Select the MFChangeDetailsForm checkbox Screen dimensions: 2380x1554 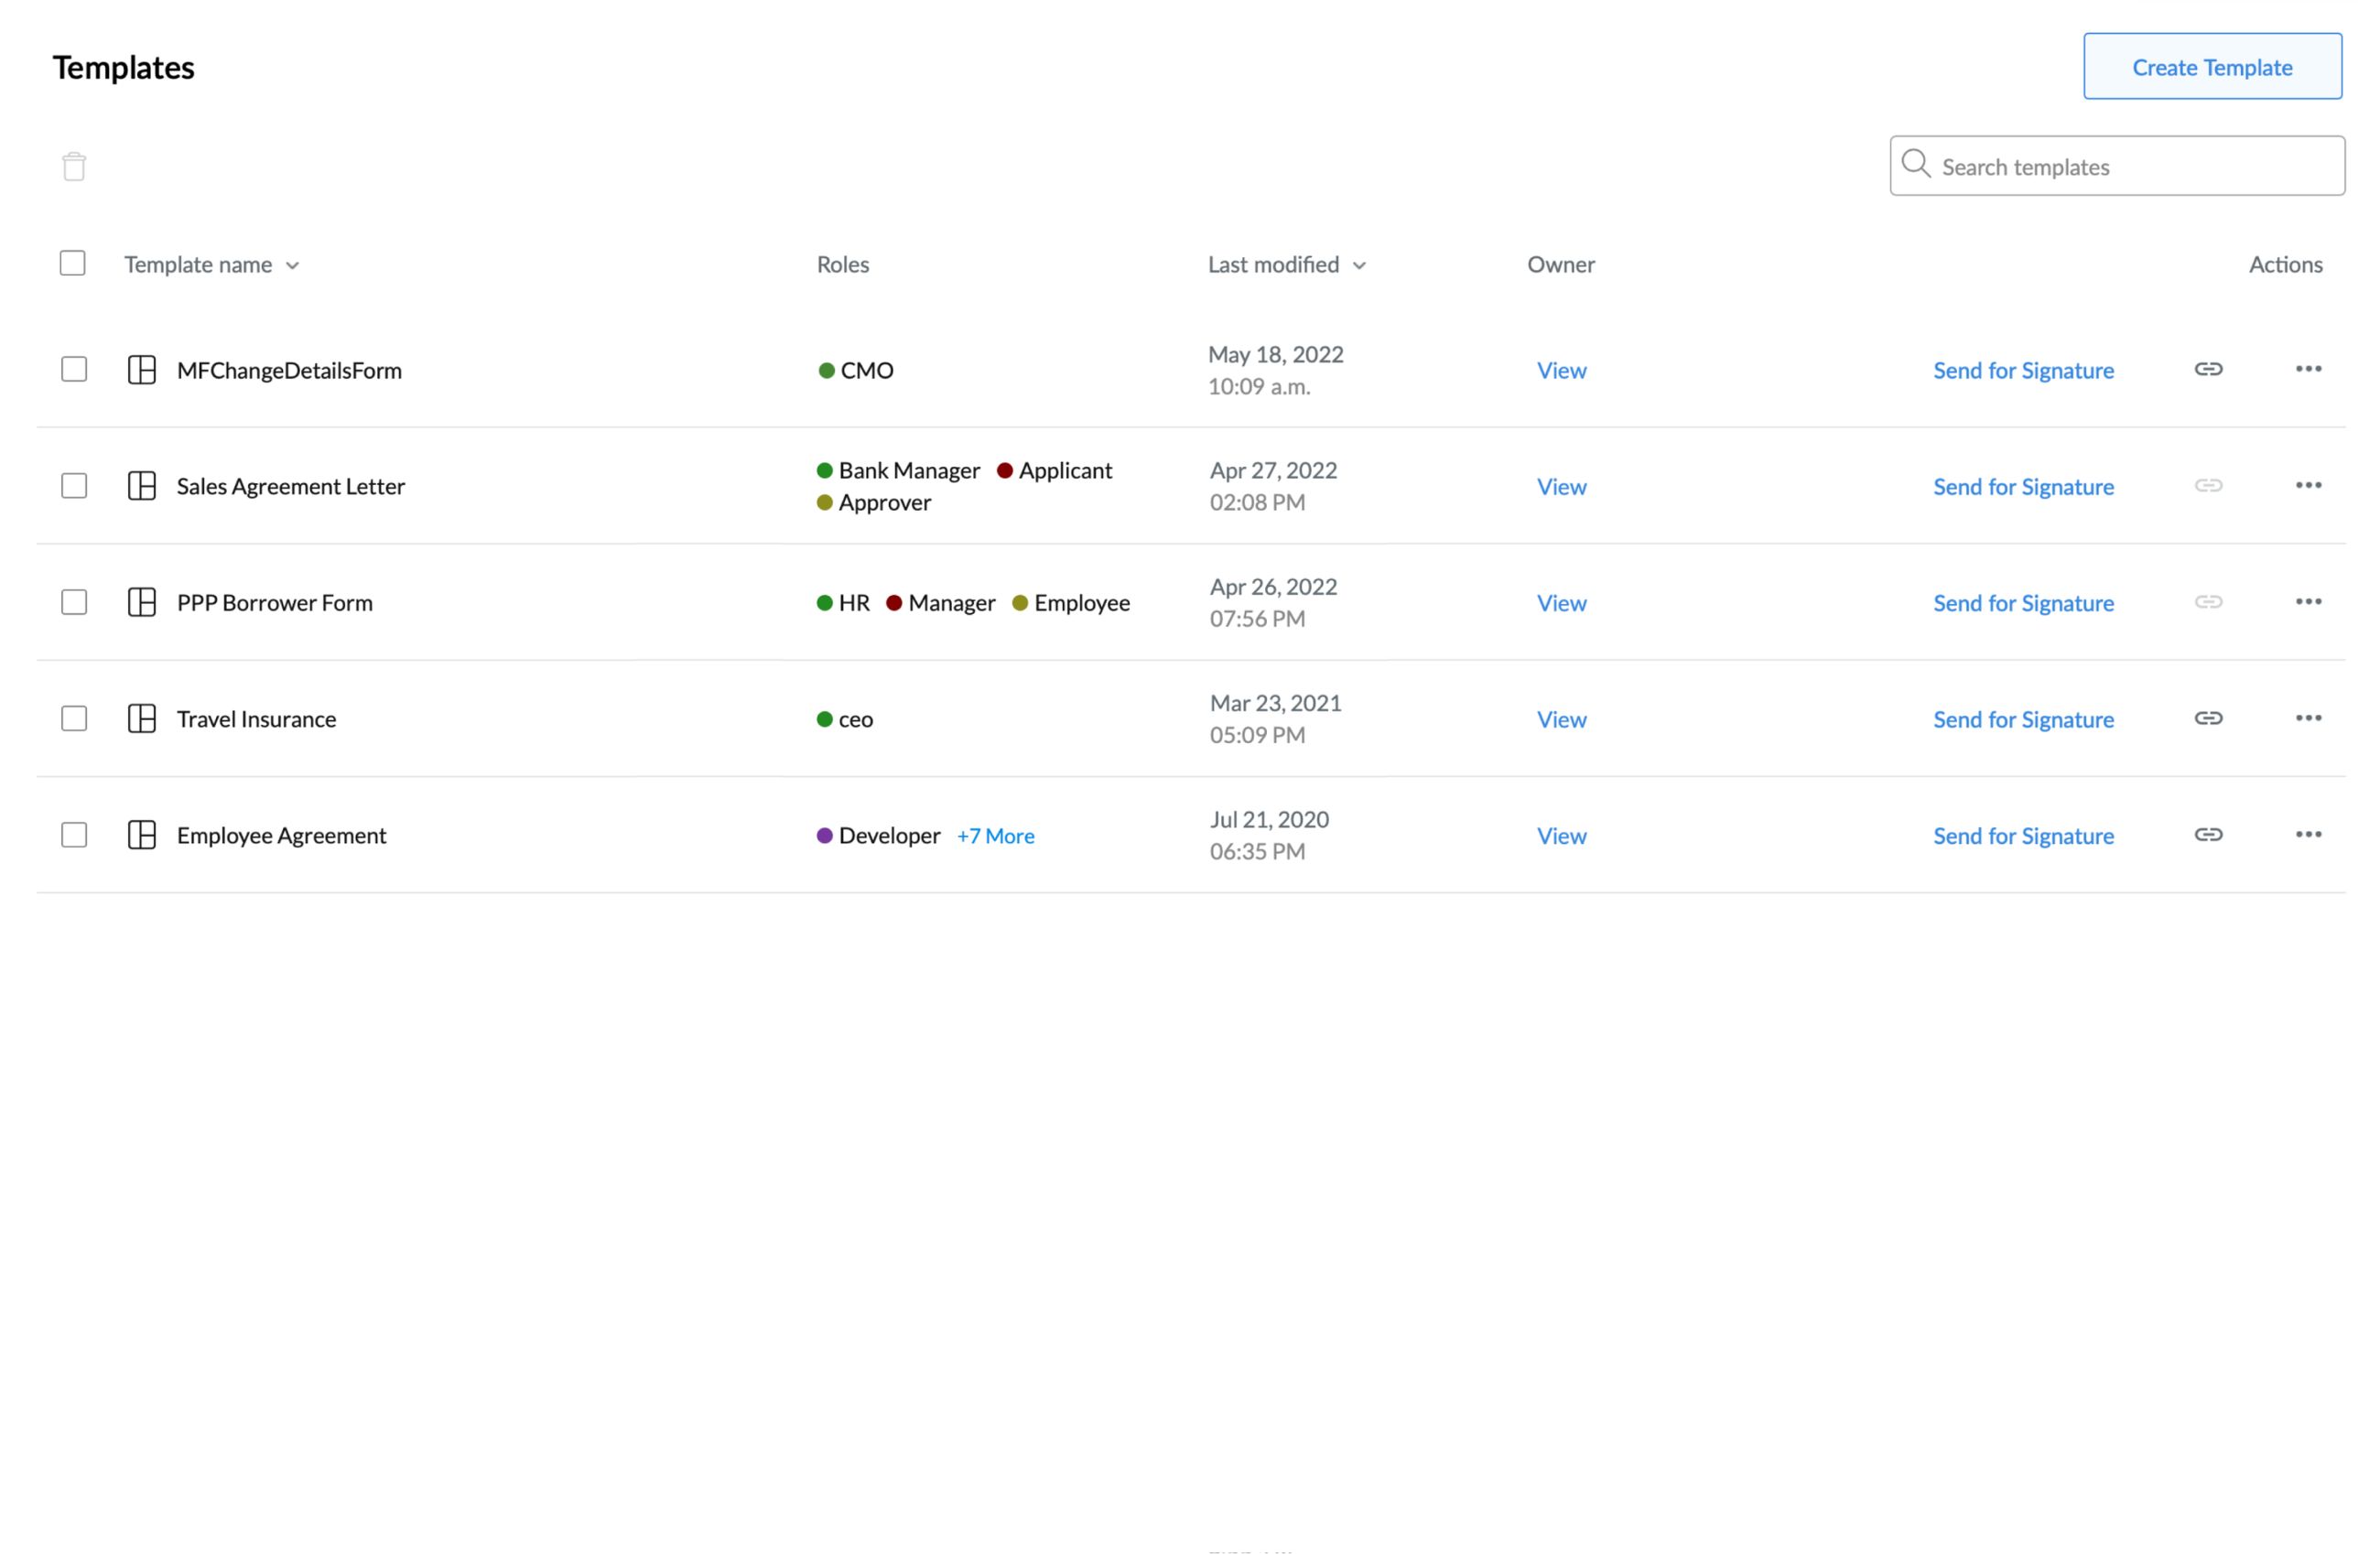click(x=74, y=369)
